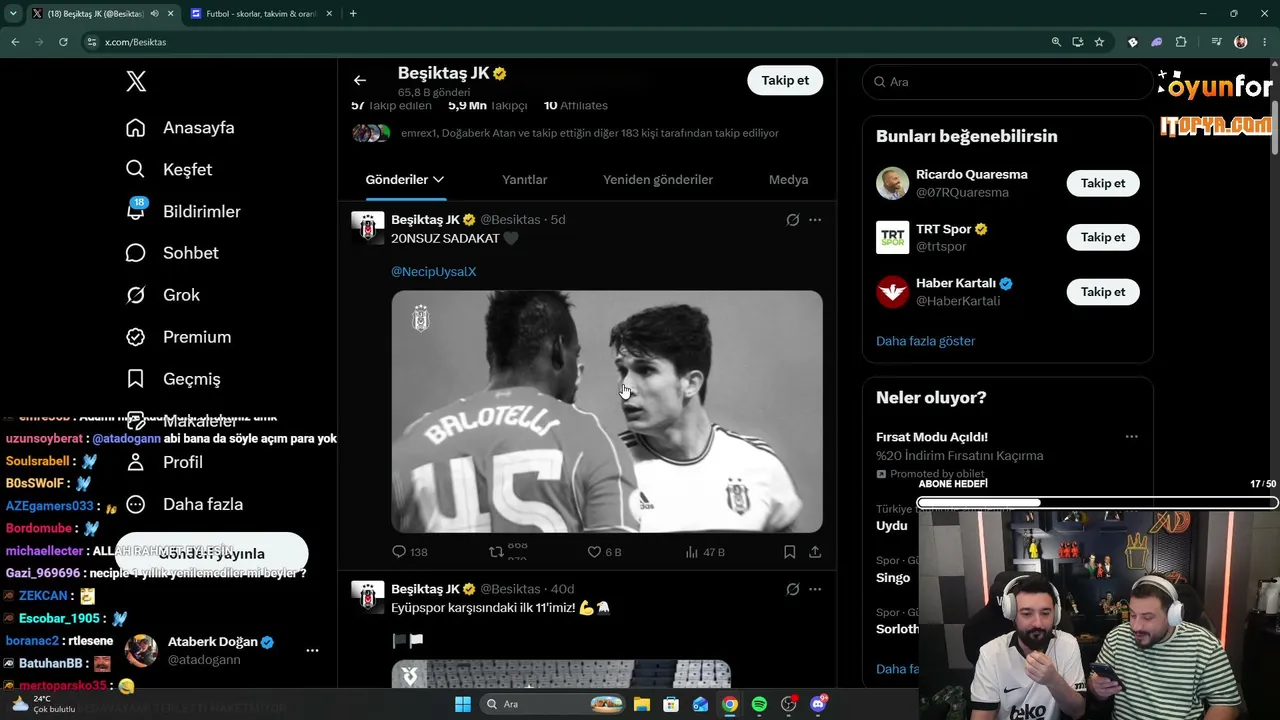Image resolution: width=1280 pixels, height=720 pixels.
Task: Click the Chrome address bar URL
Action: (x=135, y=42)
